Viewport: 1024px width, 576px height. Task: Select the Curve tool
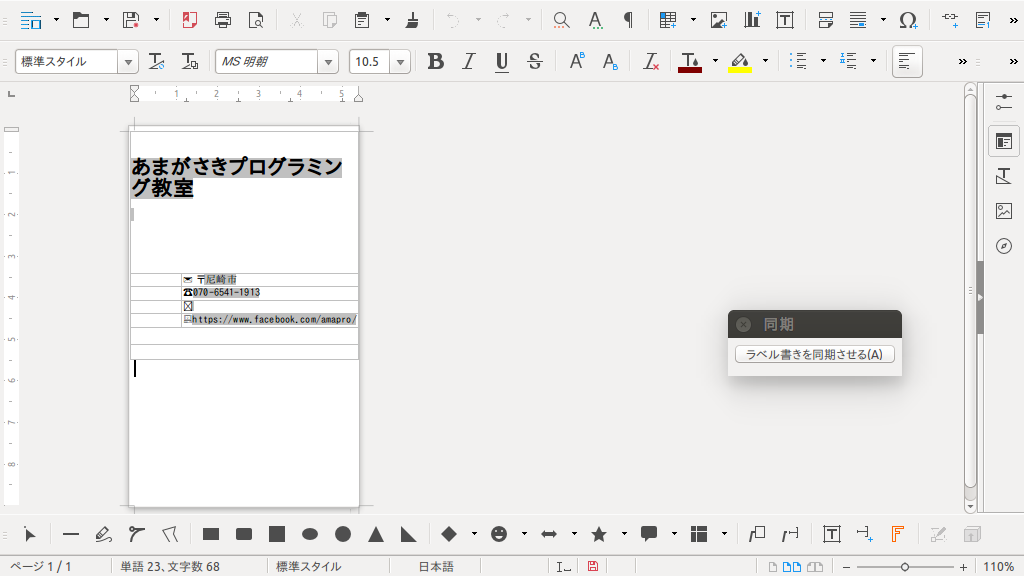(136, 535)
